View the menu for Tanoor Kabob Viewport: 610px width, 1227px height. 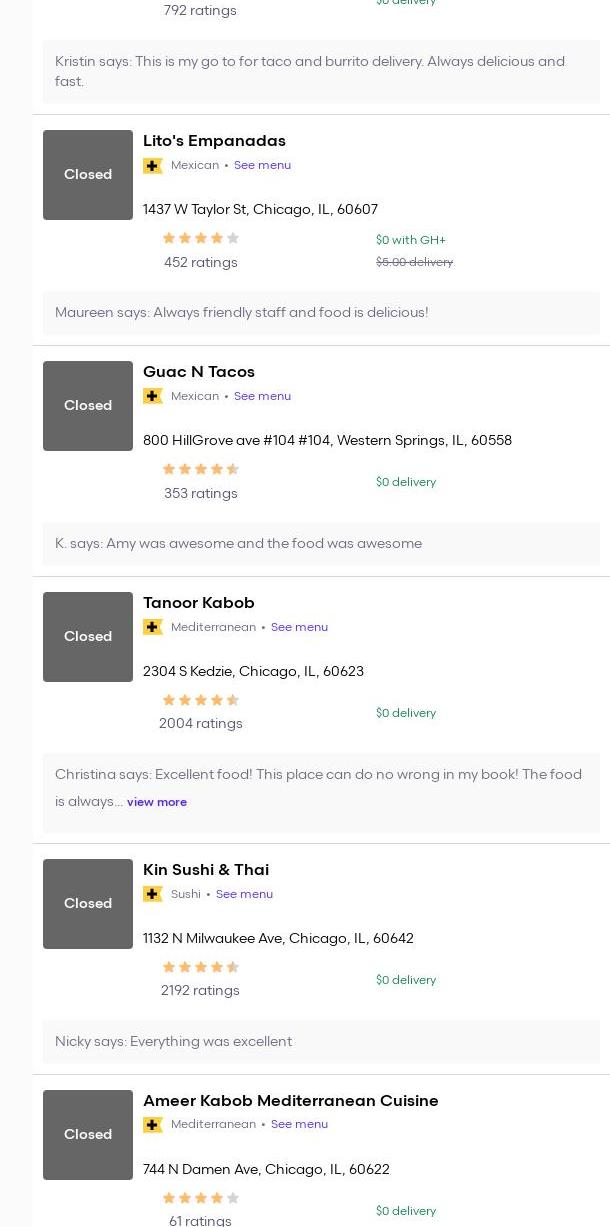pos(299,628)
